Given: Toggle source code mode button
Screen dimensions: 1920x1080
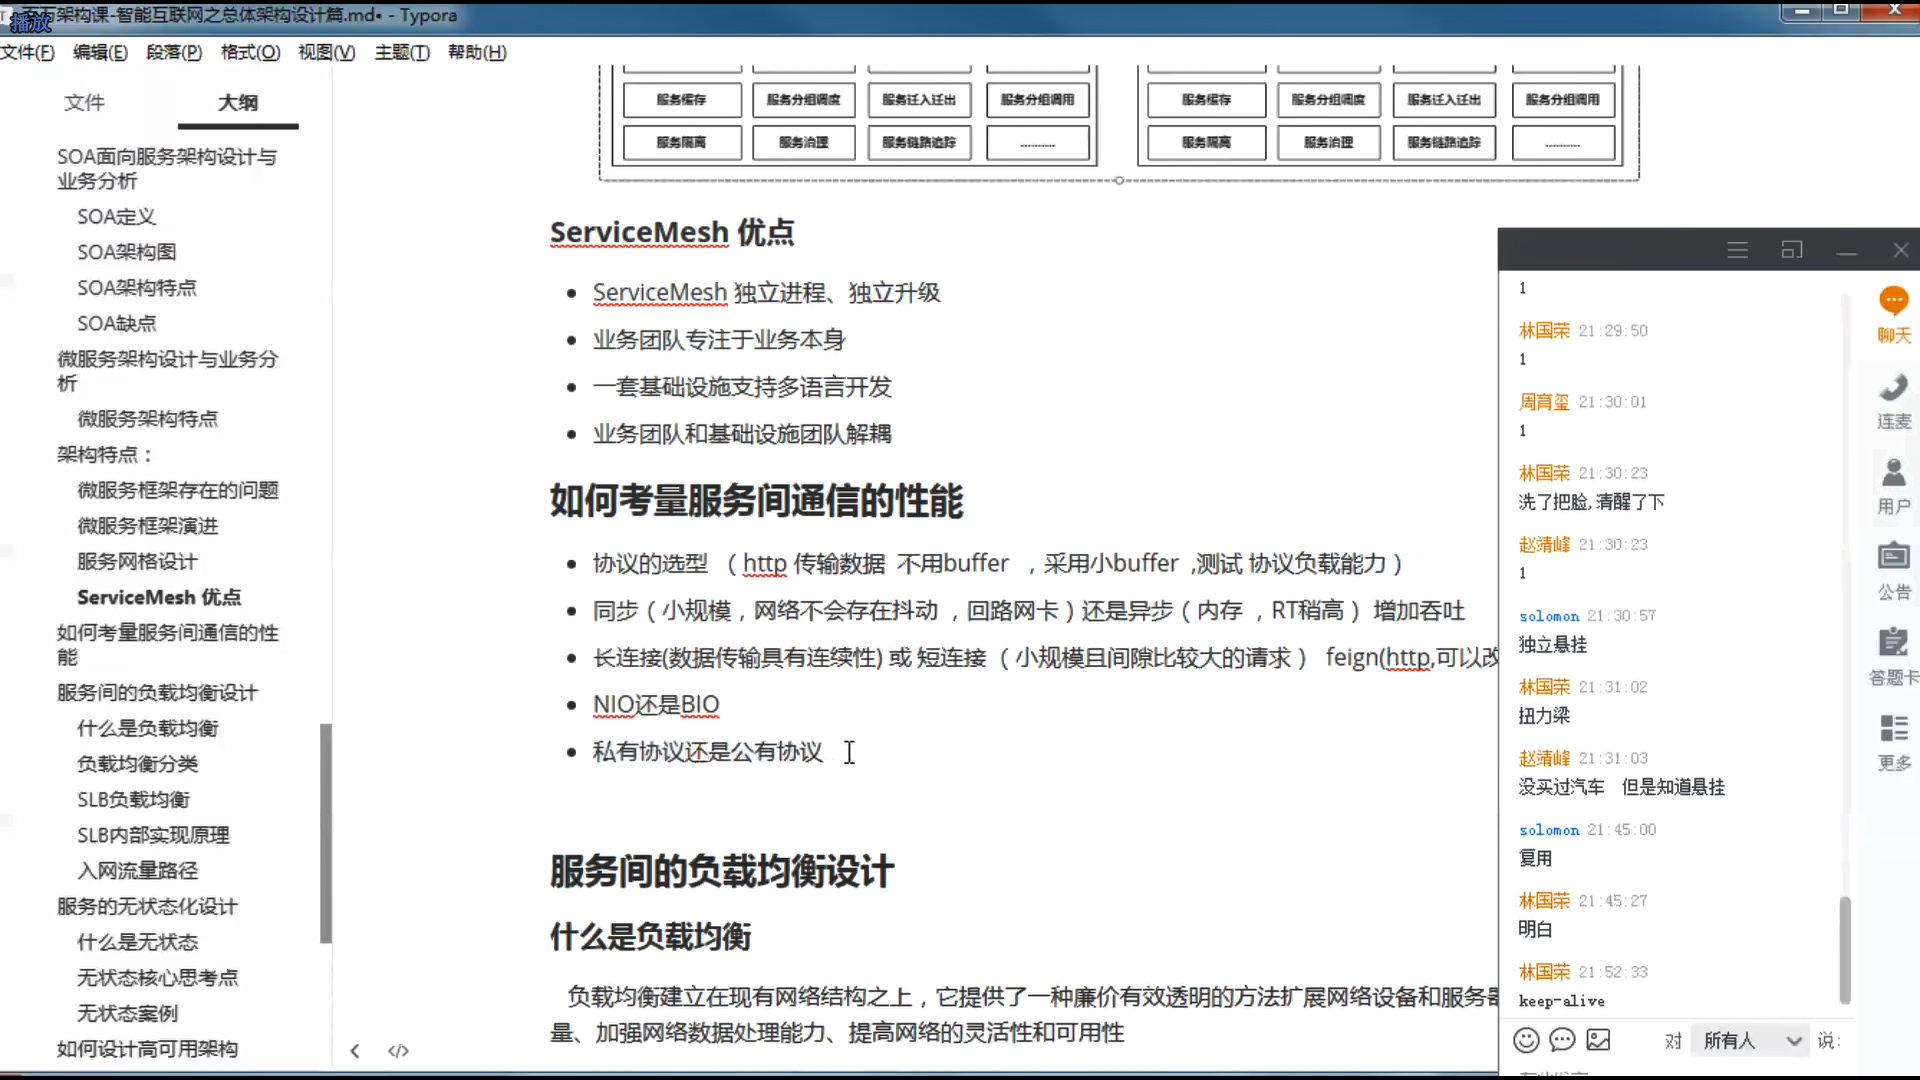Looking at the screenshot, I should pyautogui.click(x=398, y=1050).
